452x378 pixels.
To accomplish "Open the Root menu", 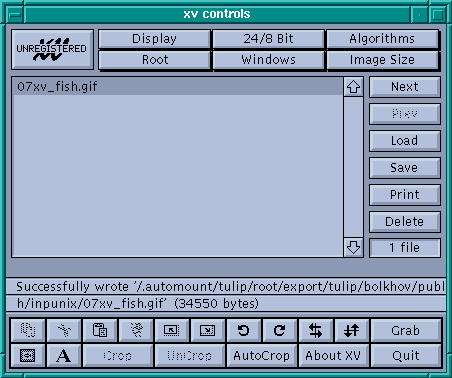I will coord(154,60).
